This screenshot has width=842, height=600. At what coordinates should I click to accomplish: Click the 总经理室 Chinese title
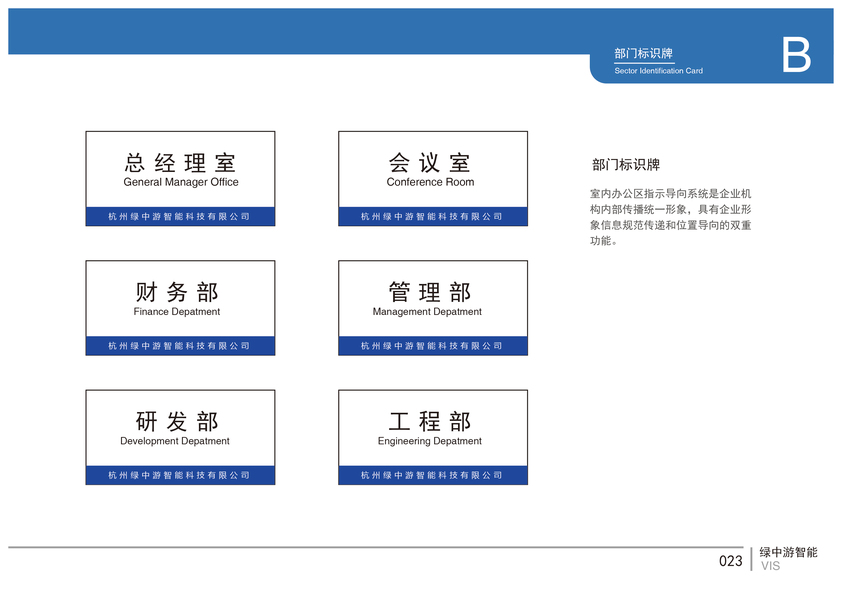[x=180, y=163]
